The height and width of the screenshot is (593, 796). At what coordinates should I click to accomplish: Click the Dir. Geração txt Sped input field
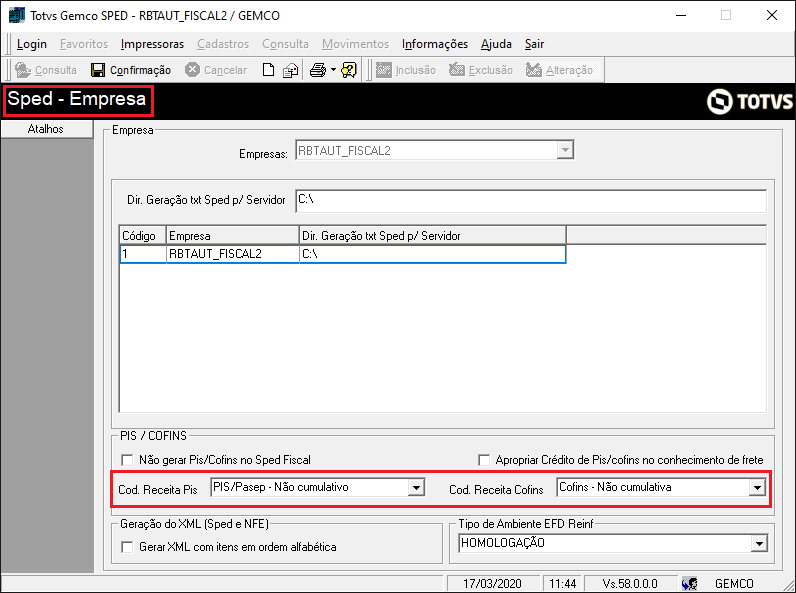[x=530, y=201]
